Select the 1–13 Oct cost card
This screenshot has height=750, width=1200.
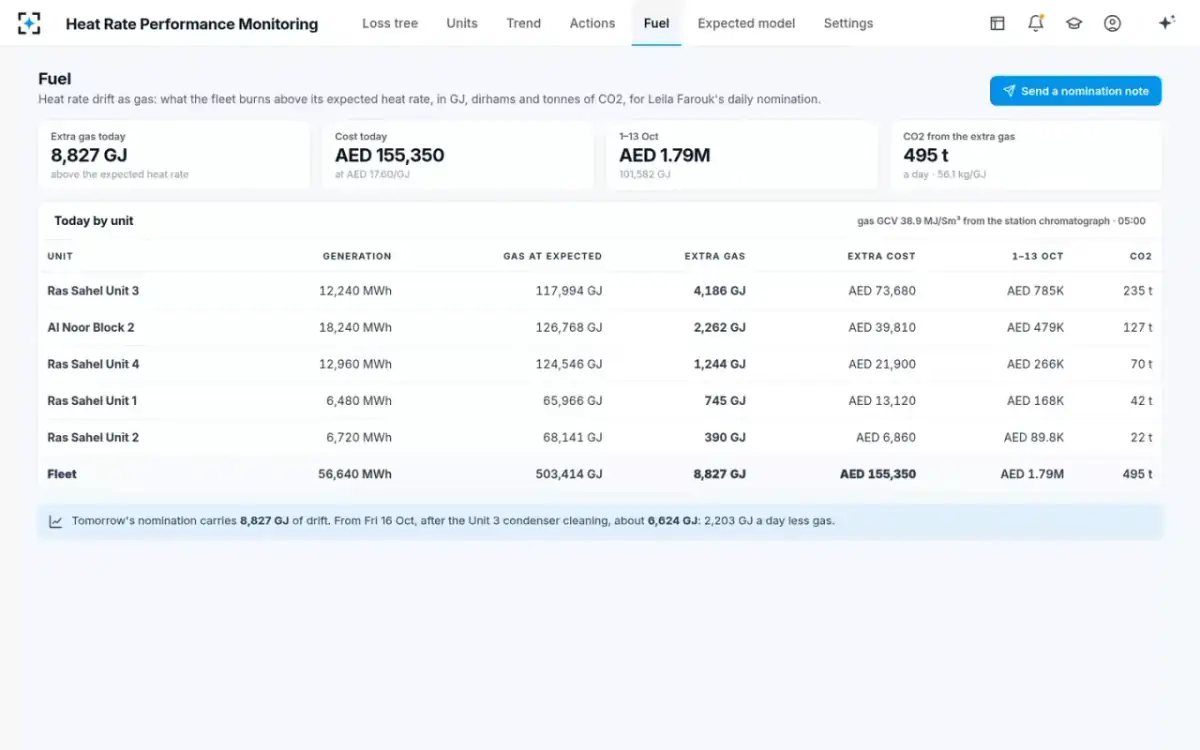pyautogui.click(x=742, y=156)
